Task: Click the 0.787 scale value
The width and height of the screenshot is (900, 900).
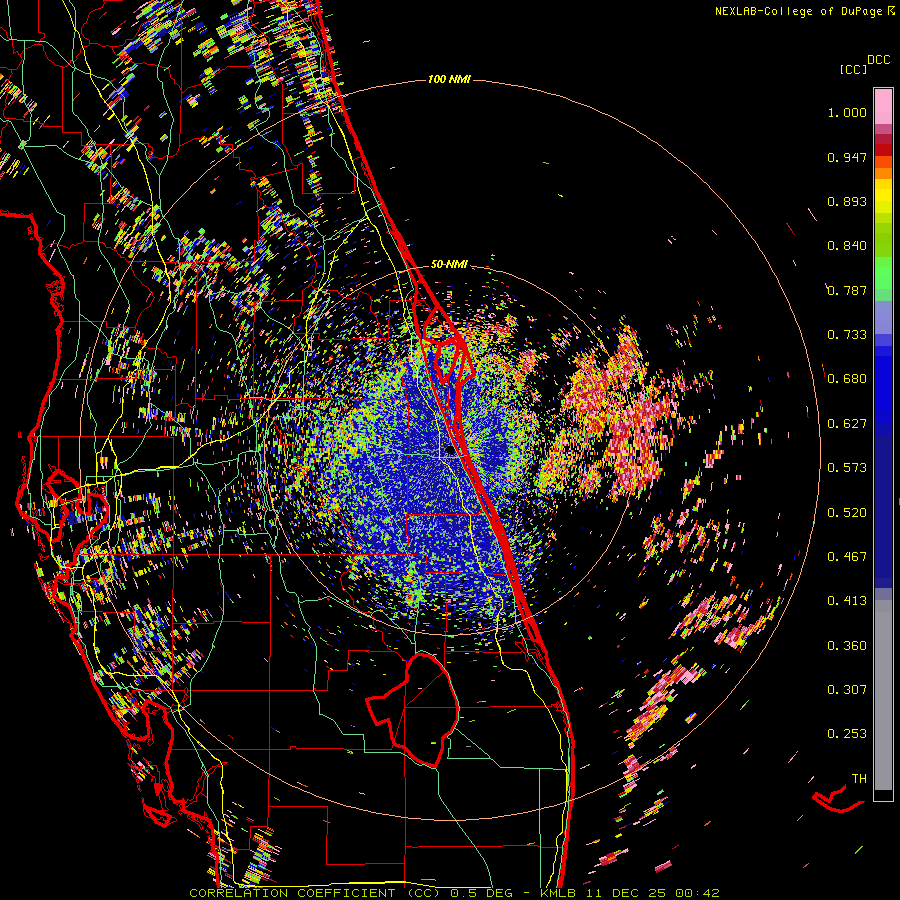Action: [x=847, y=290]
